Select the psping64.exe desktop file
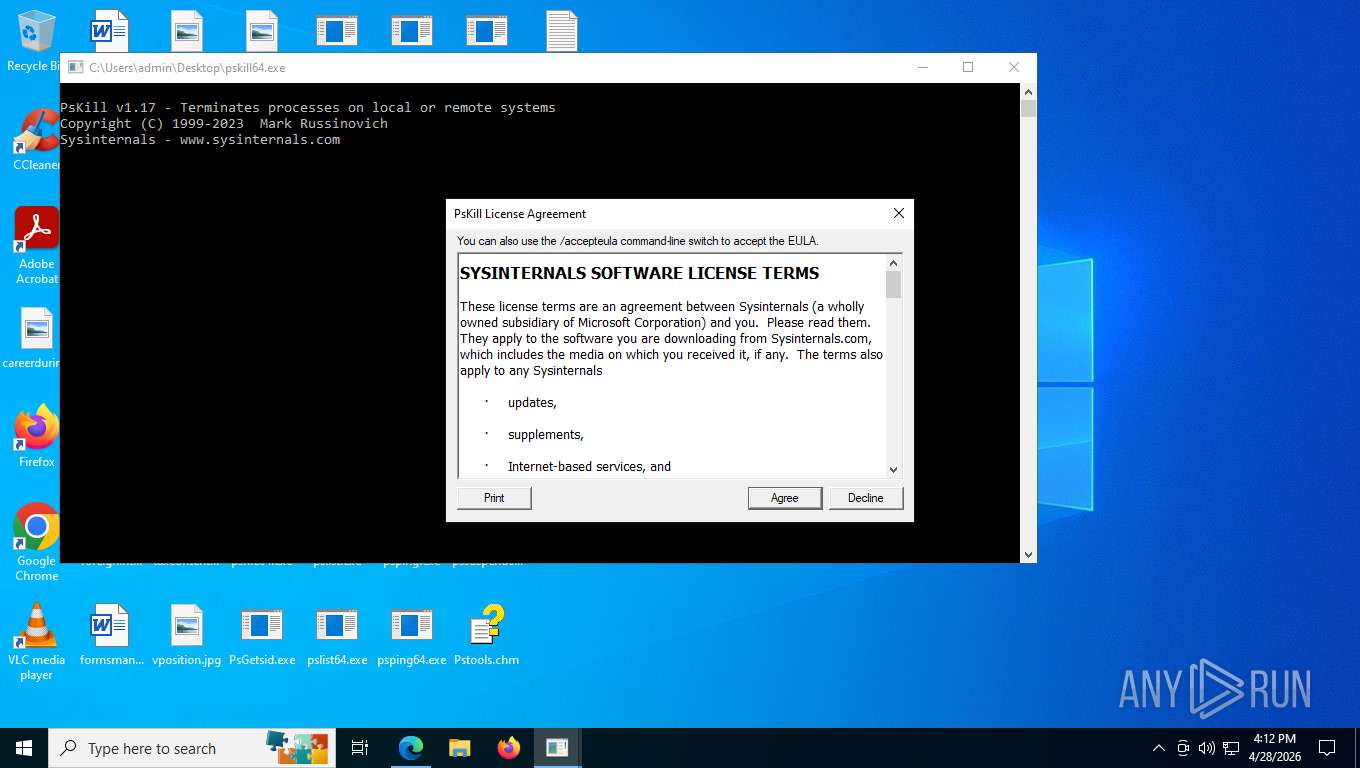 [412, 635]
